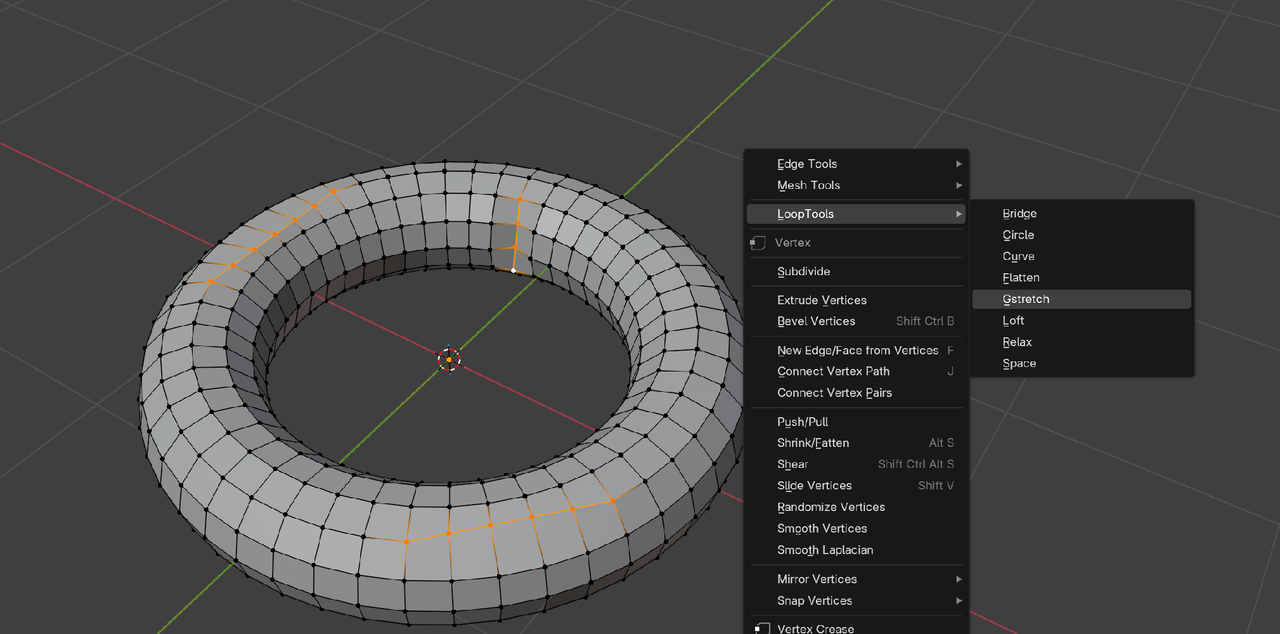Choose Extrude Vertices from the context menu
Viewport: 1280px width, 634px height.
click(x=821, y=300)
